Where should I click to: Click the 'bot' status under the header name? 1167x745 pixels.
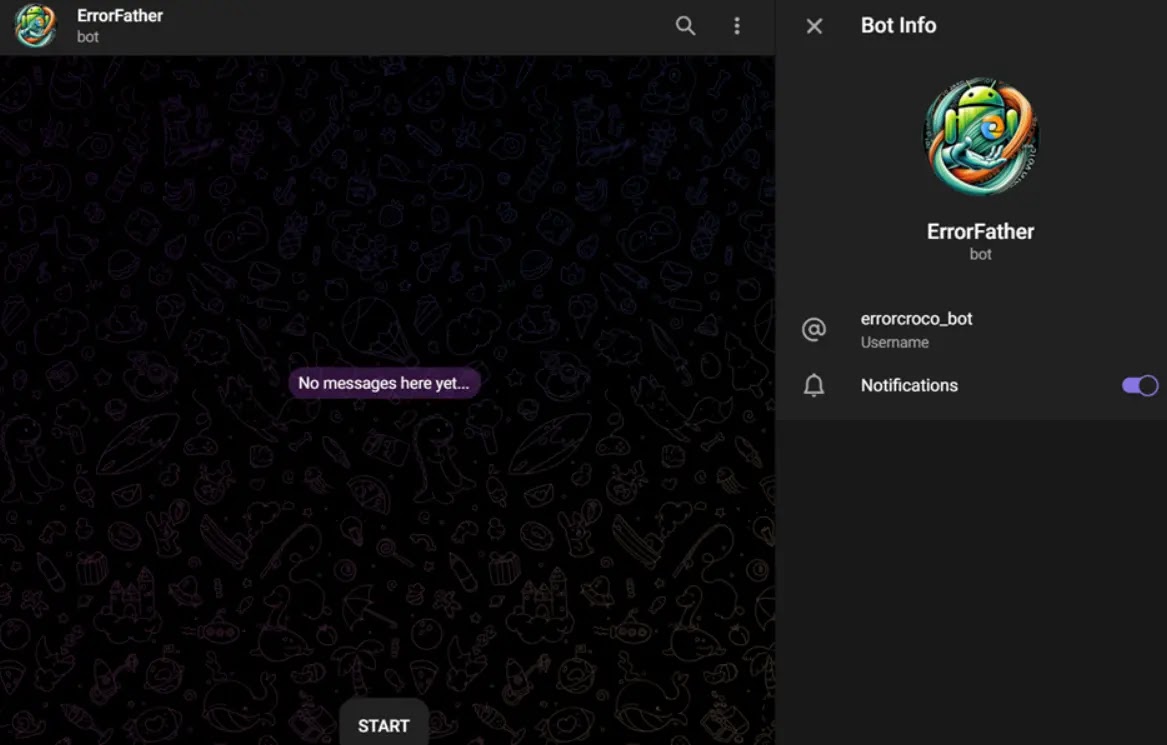click(x=88, y=36)
